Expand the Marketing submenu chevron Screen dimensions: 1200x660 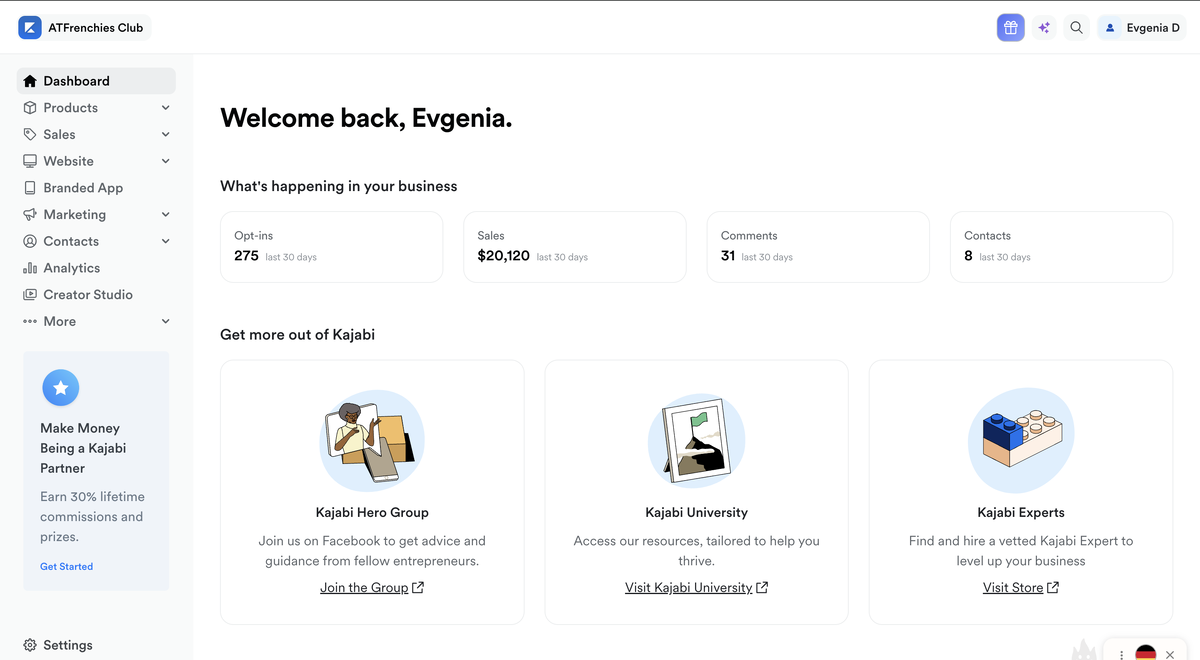[x=166, y=215]
